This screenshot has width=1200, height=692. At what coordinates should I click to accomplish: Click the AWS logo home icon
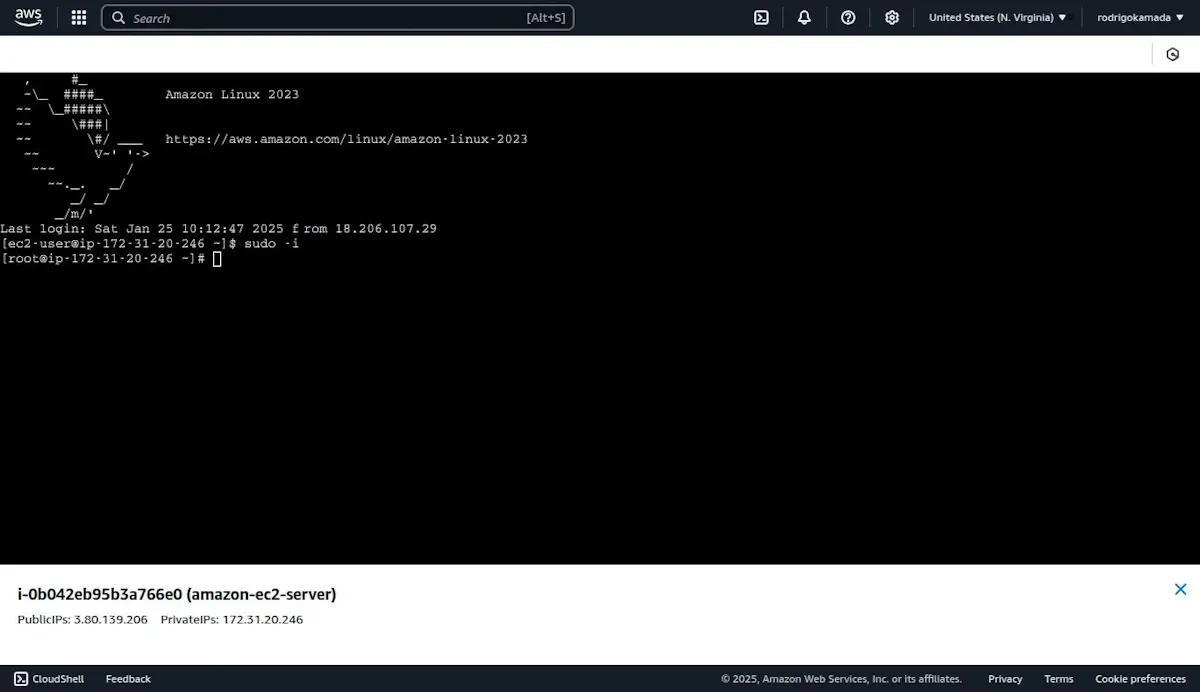28,17
